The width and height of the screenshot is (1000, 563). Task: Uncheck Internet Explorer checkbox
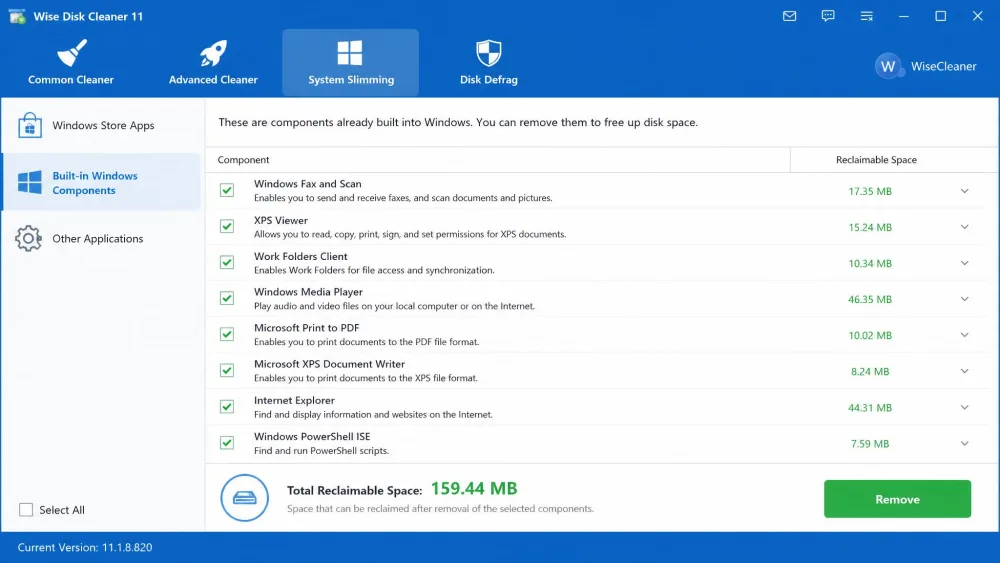(226, 407)
